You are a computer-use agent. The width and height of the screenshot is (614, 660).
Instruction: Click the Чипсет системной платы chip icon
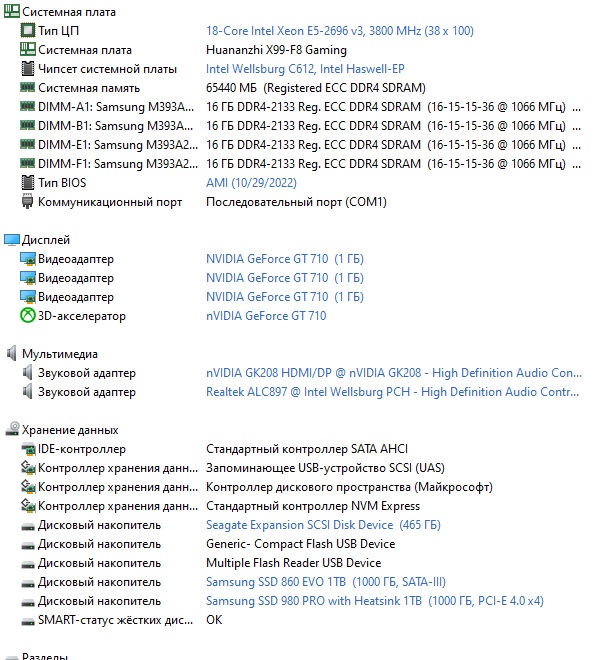28,68
